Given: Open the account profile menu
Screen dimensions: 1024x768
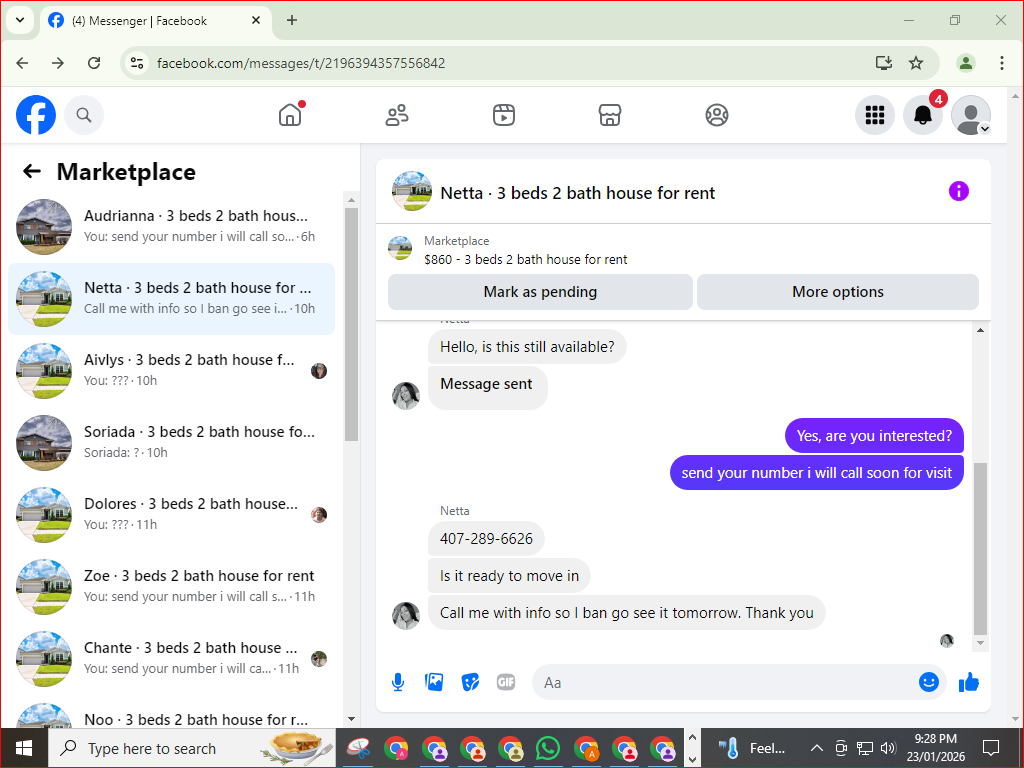Looking at the screenshot, I should (971, 115).
